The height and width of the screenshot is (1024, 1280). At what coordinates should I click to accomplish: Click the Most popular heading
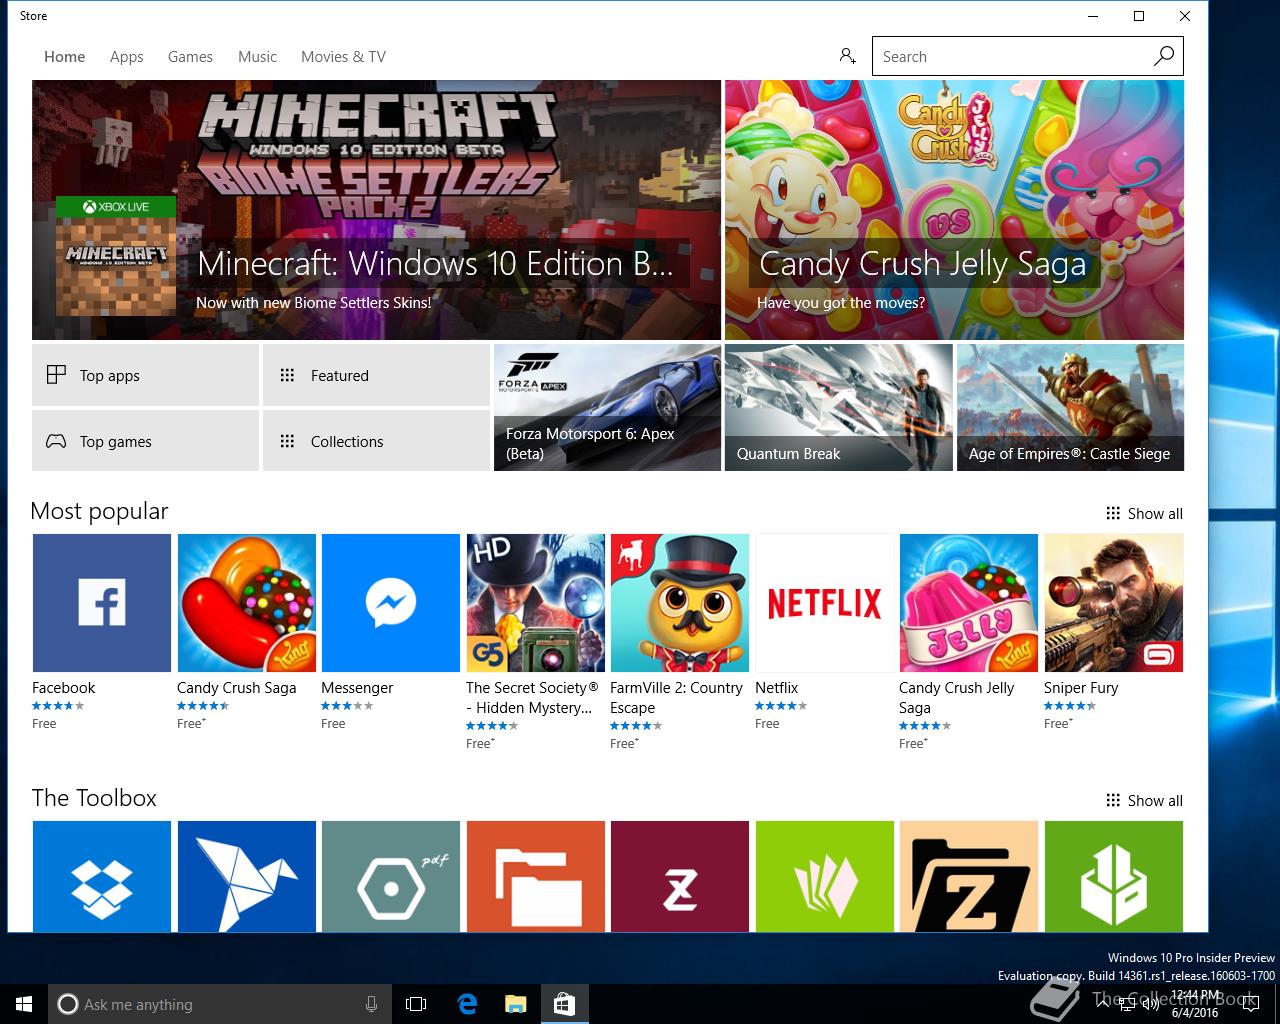99,511
